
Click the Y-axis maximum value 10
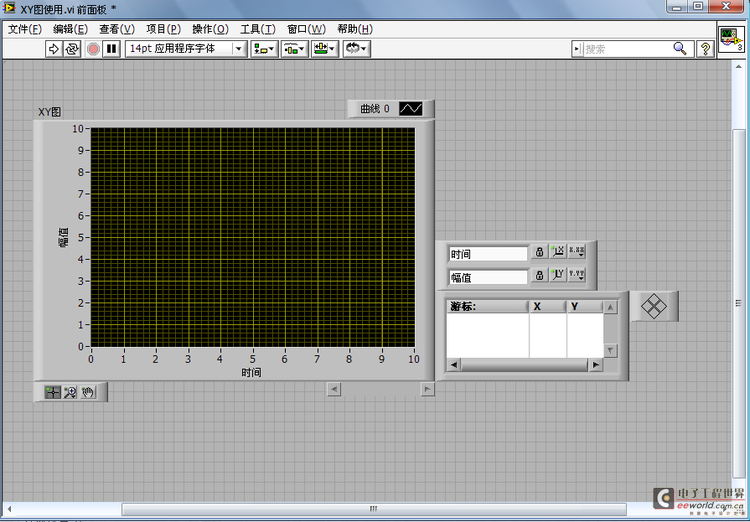[x=77, y=128]
